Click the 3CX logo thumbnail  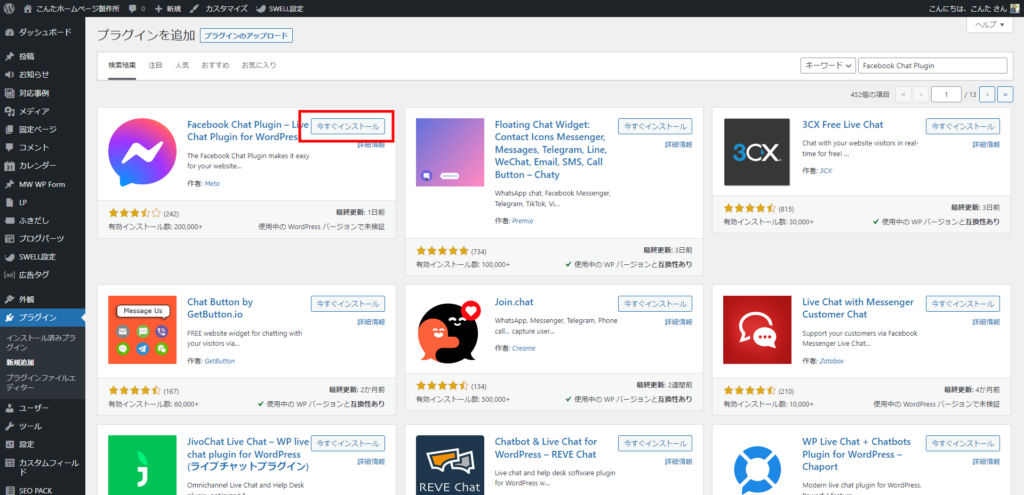758,152
